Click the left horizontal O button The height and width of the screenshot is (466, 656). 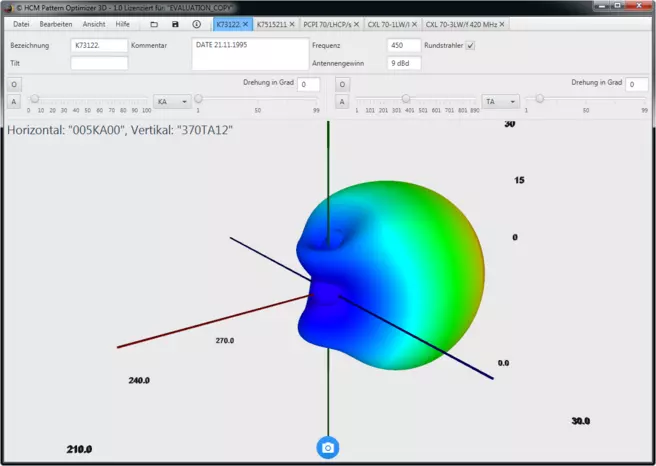coord(14,84)
